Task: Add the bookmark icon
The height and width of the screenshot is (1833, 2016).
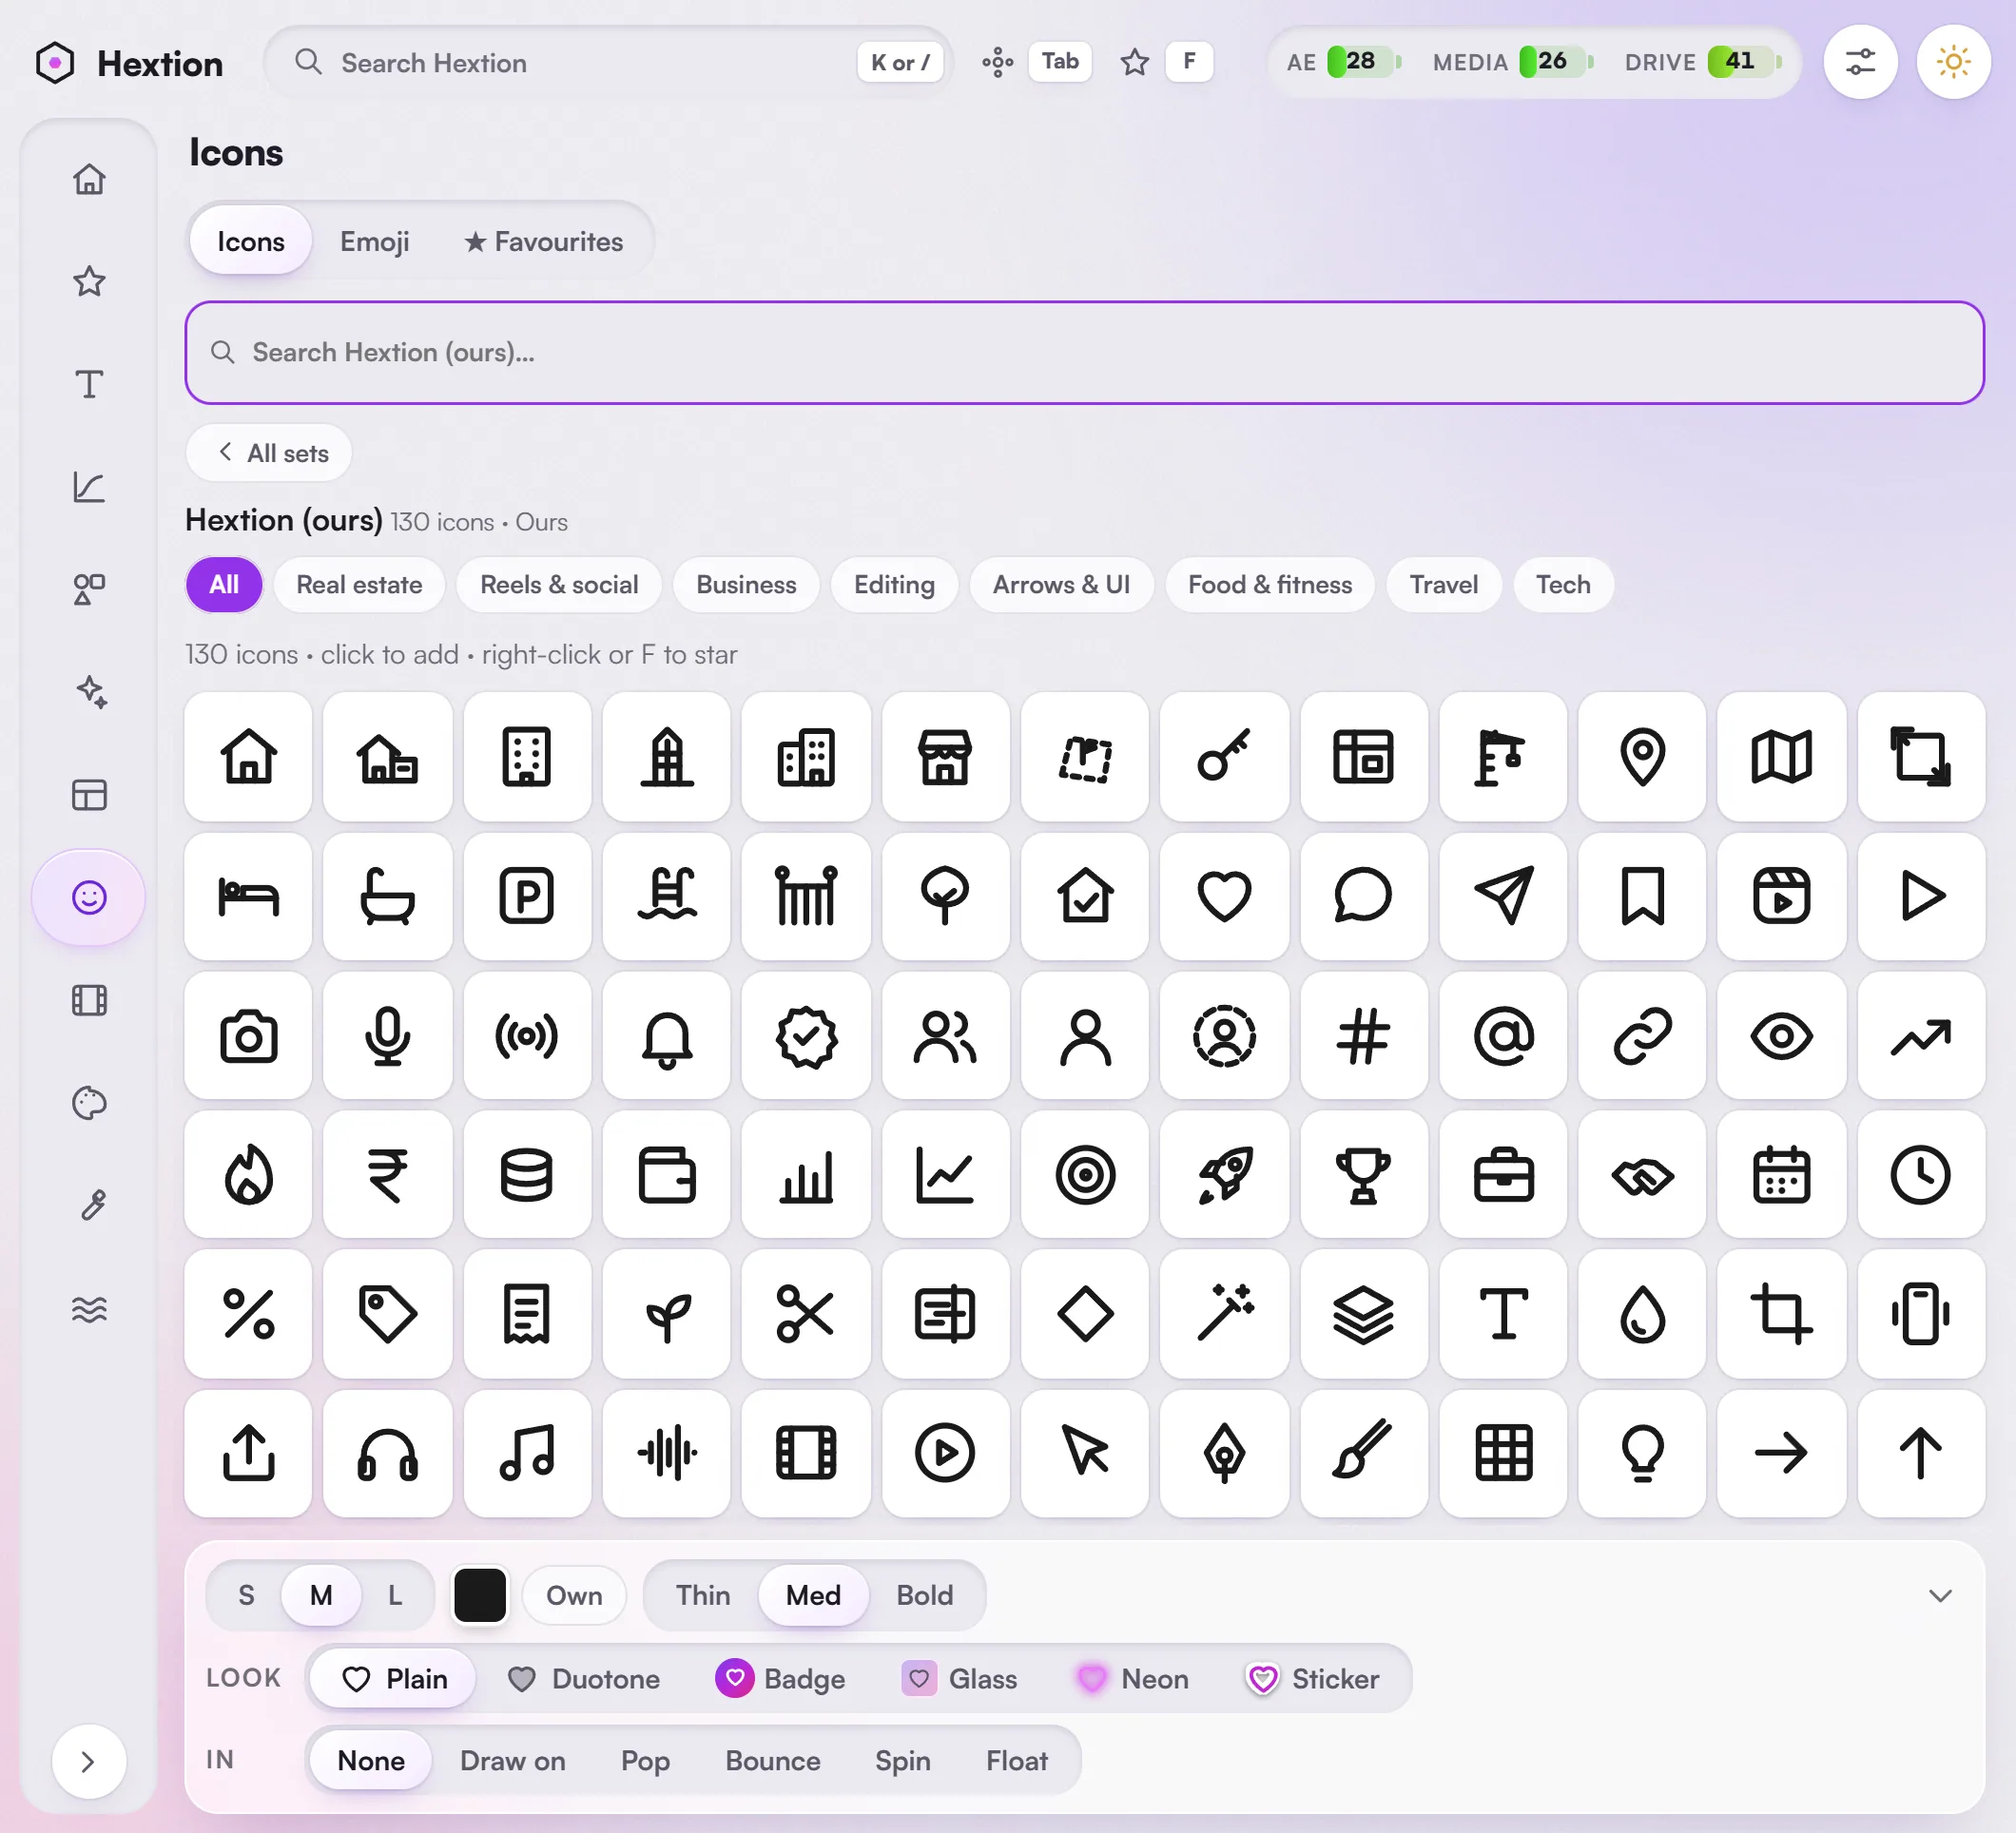Action: coord(1642,895)
